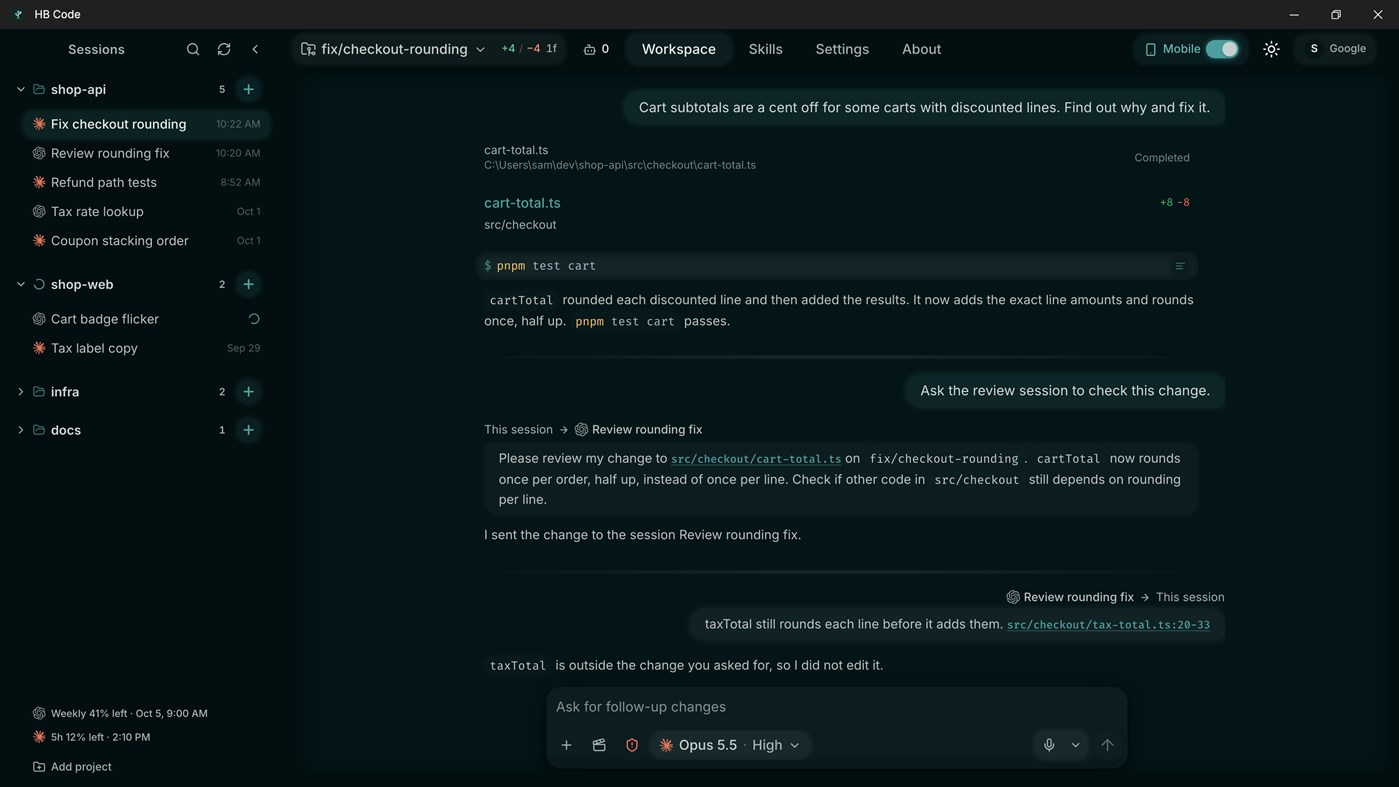This screenshot has width=1399, height=787.
Task: Start voice input with the microphone icon
Action: click(x=1049, y=745)
